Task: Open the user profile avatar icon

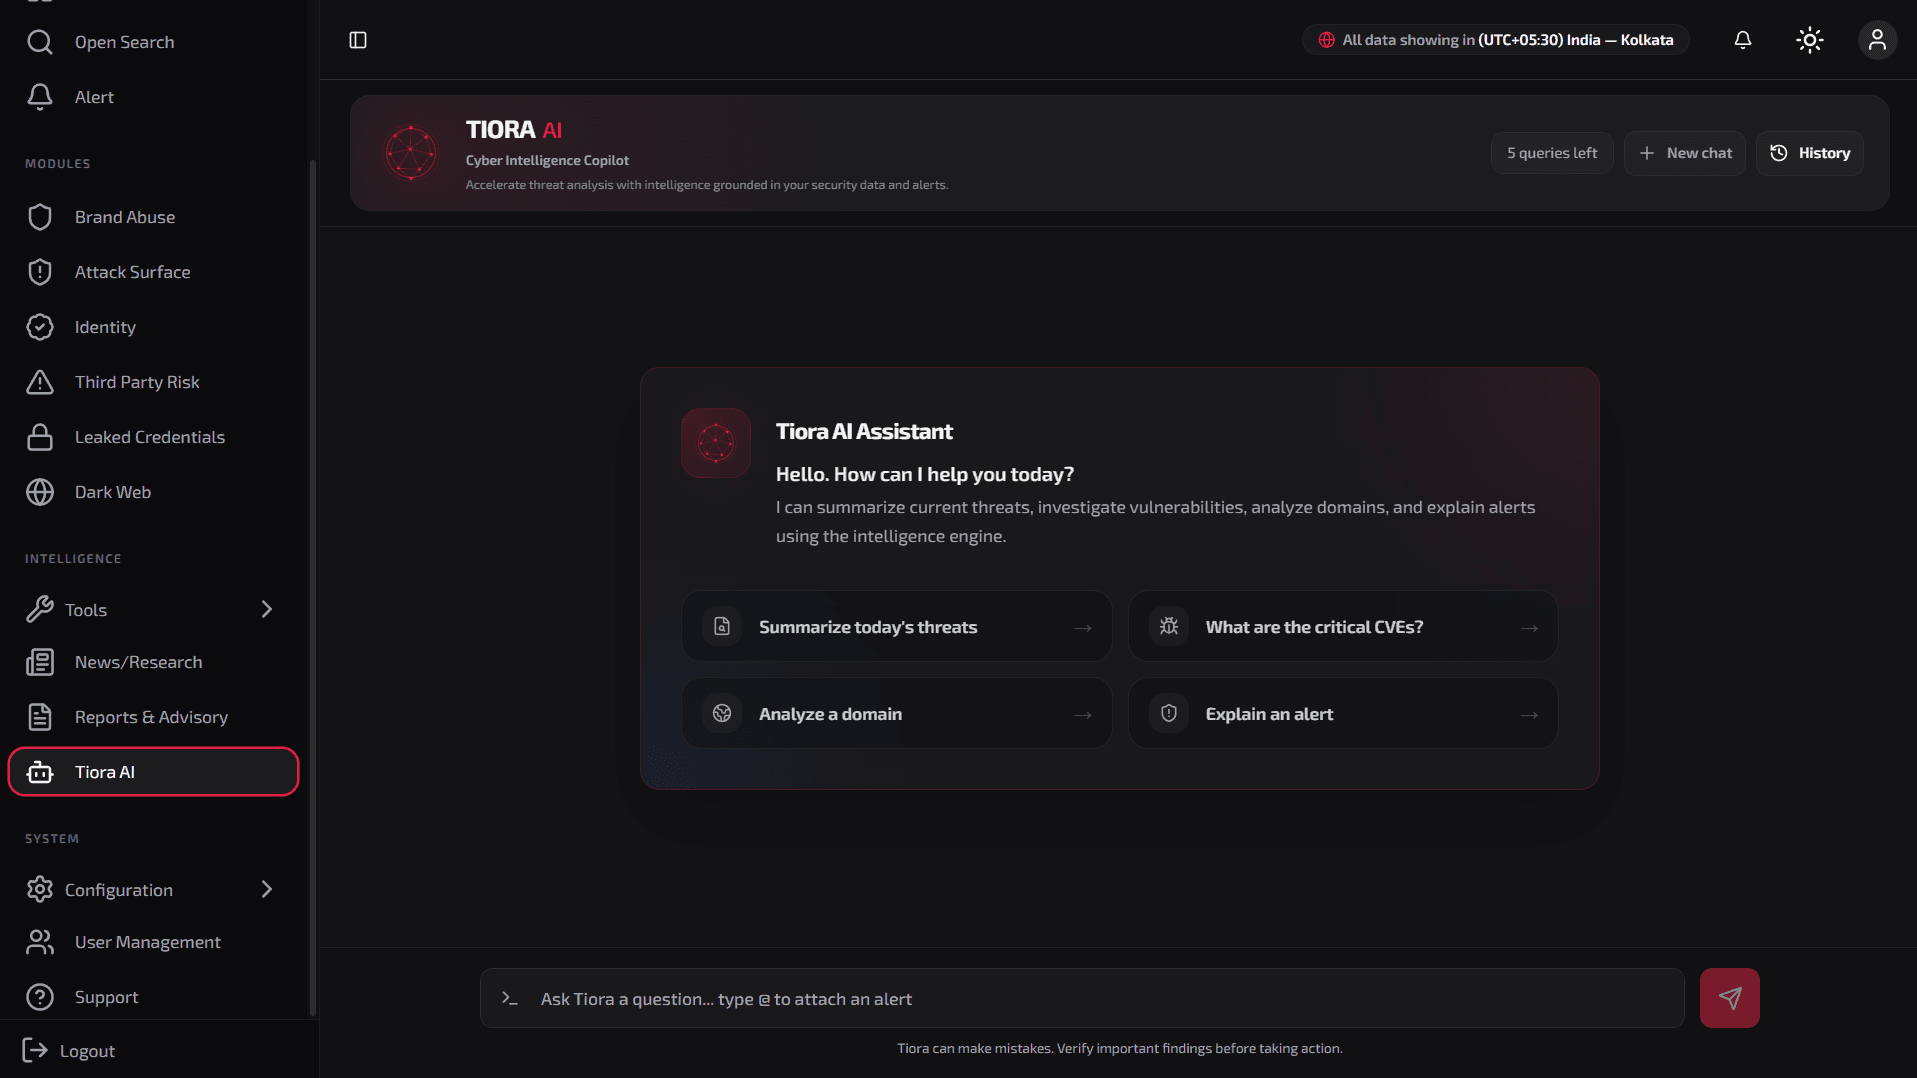Action: (1877, 40)
